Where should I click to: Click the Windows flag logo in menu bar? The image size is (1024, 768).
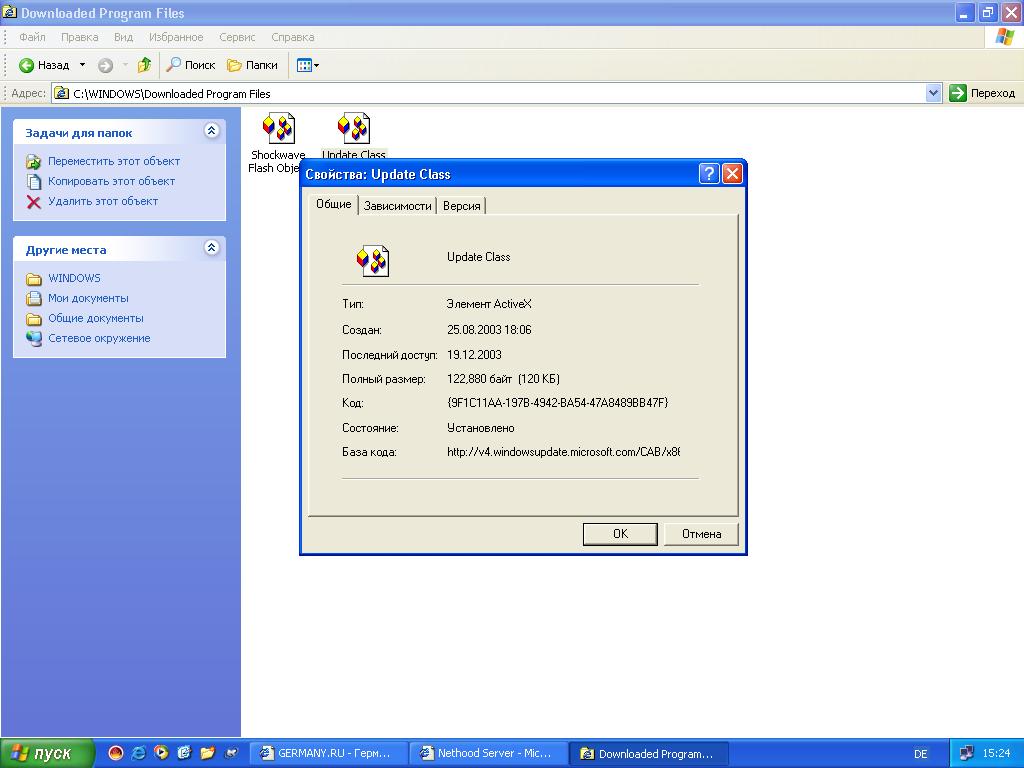tap(1004, 37)
